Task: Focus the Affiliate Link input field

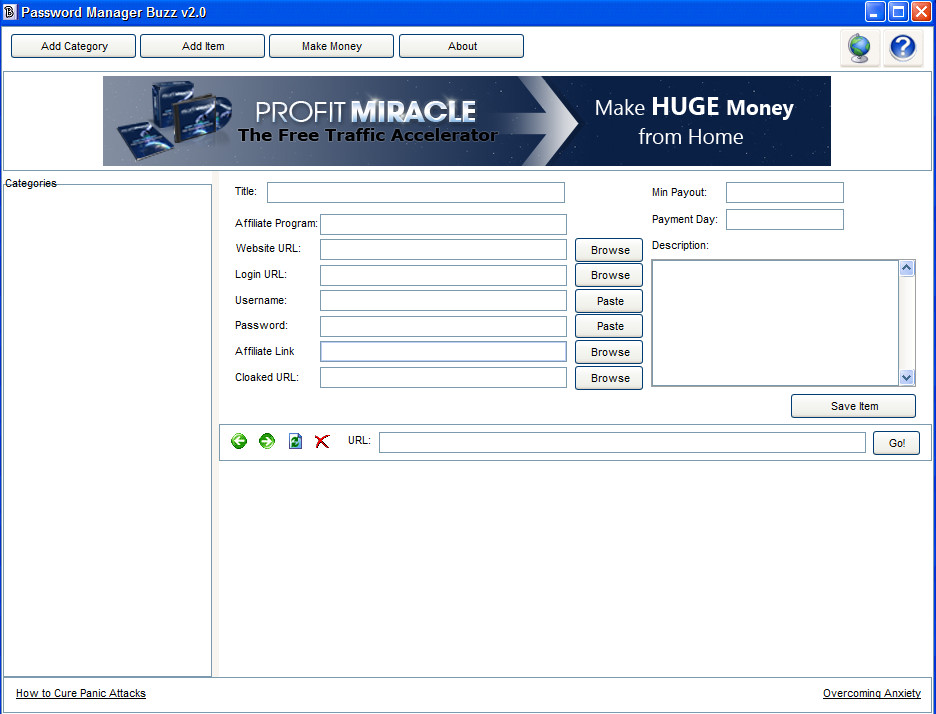Action: (x=443, y=352)
